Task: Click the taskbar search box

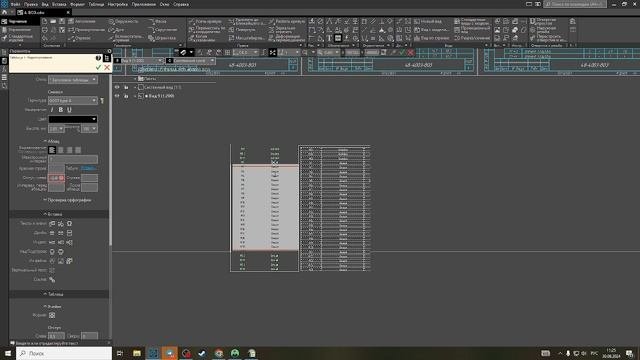Action: click(x=64, y=353)
